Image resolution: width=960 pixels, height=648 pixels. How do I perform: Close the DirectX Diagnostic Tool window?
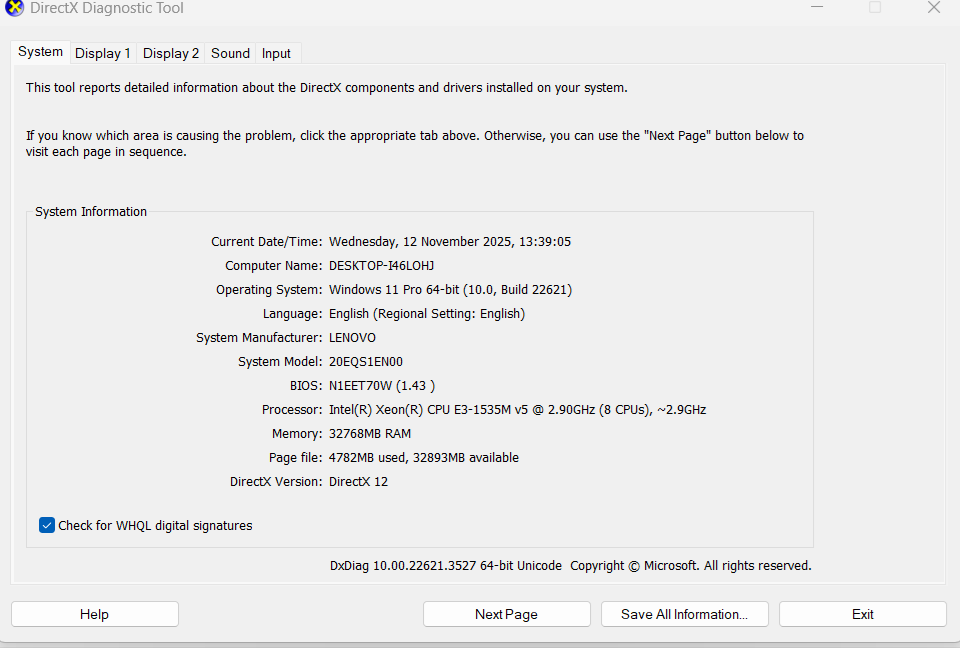(x=933, y=8)
